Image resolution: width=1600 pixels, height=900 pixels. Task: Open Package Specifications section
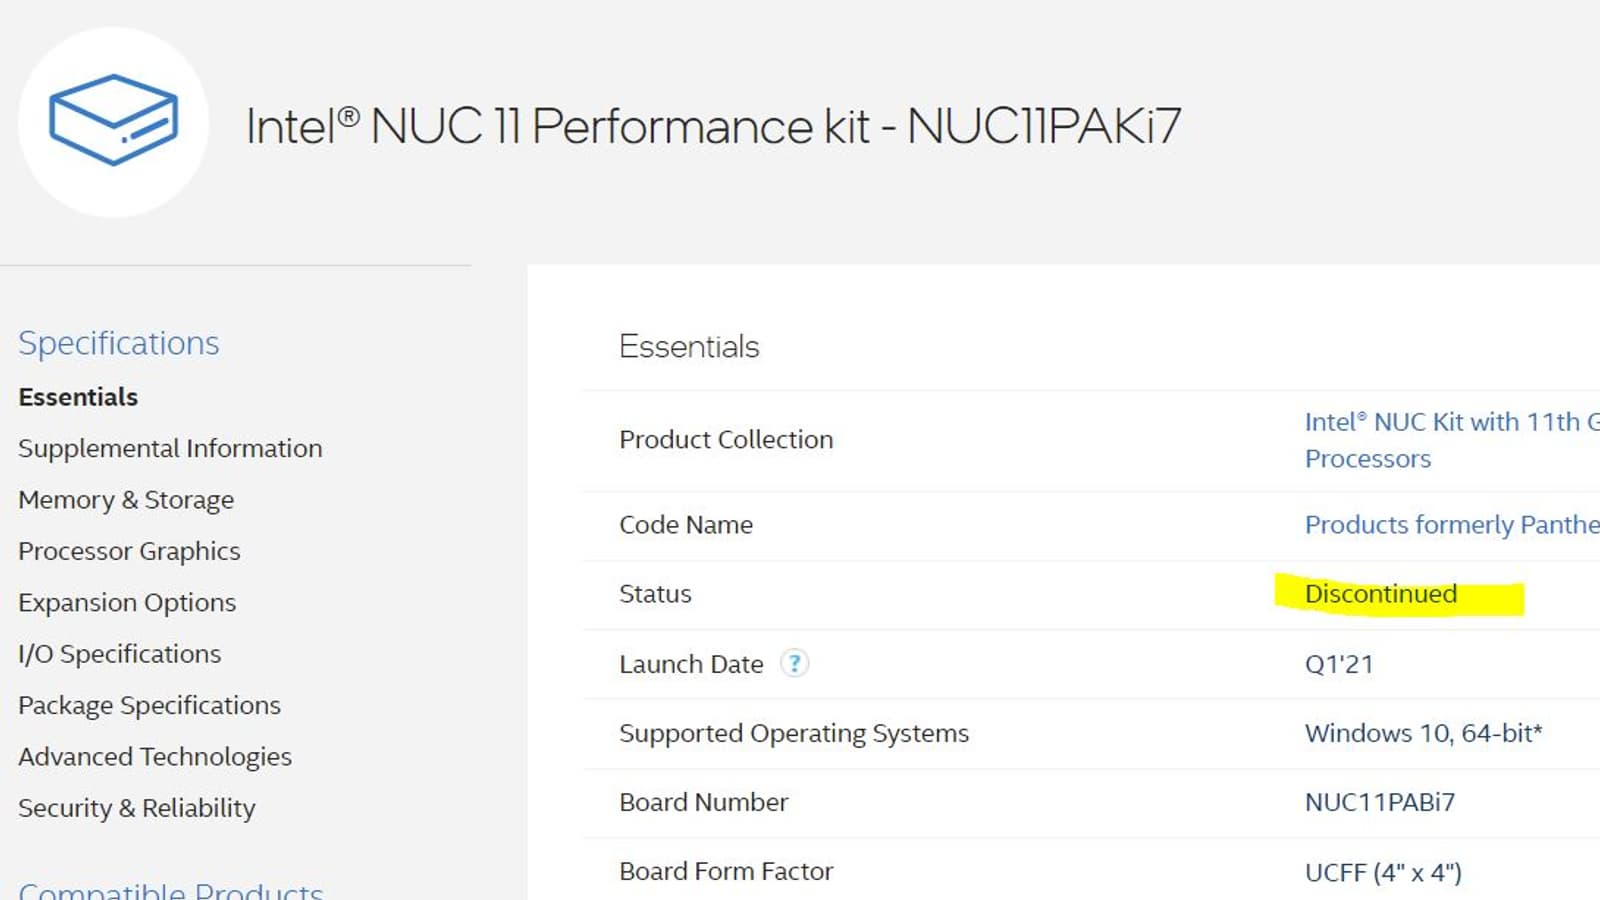(149, 705)
